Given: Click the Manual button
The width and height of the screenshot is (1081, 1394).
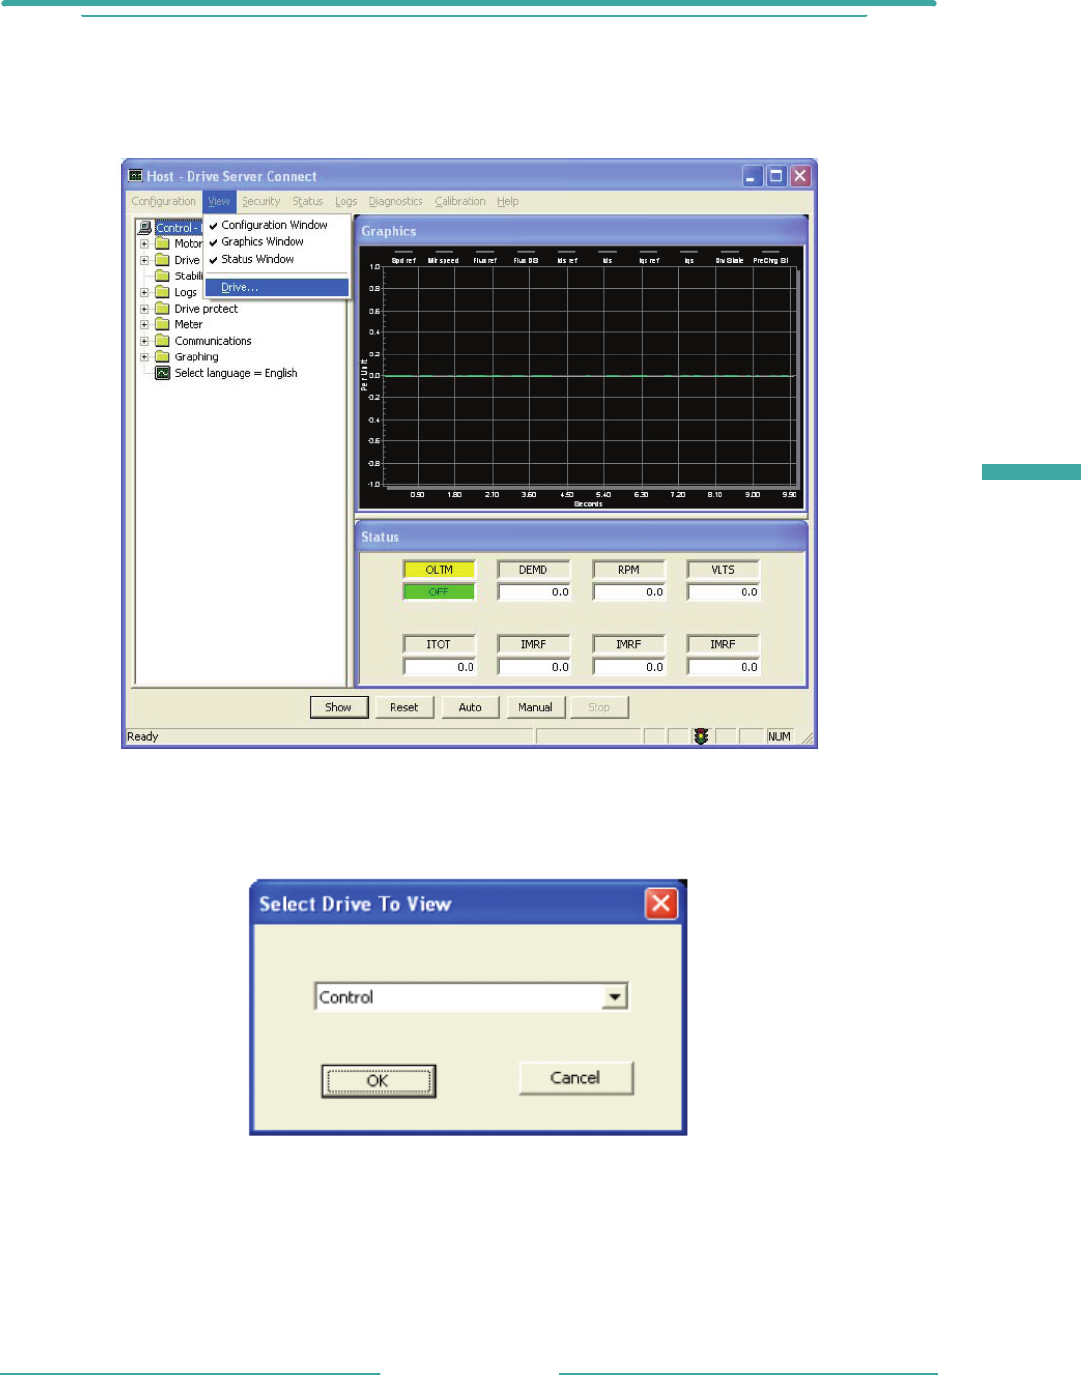Looking at the screenshot, I should point(535,707).
